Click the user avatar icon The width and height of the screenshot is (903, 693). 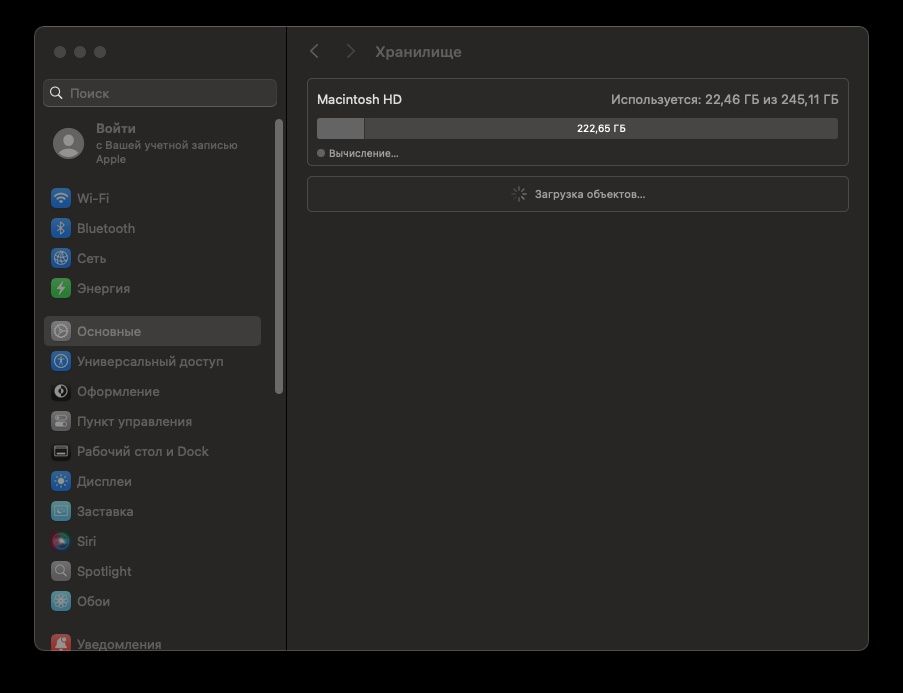[69, 143]
